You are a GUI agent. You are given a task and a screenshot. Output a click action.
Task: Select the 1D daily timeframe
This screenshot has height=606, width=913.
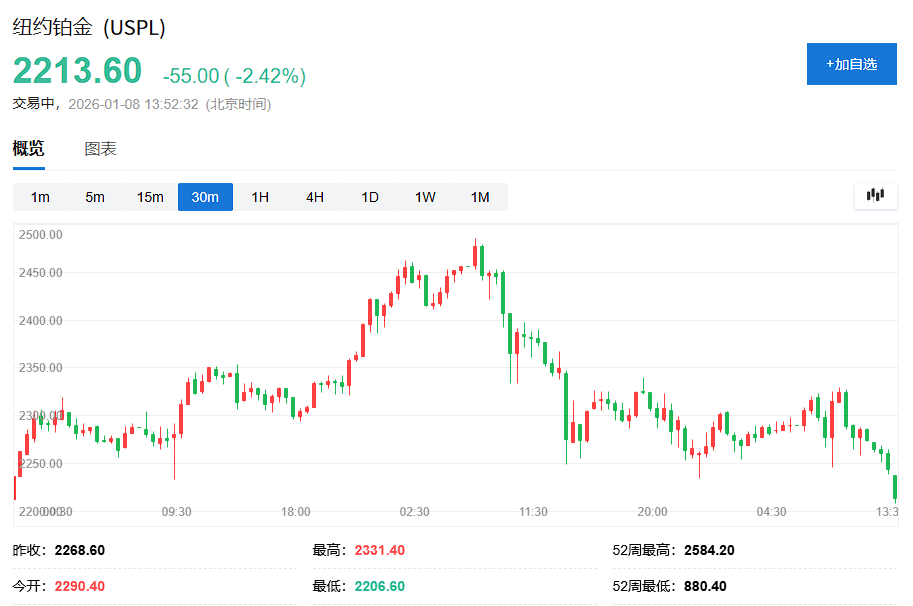coord(368,197)
